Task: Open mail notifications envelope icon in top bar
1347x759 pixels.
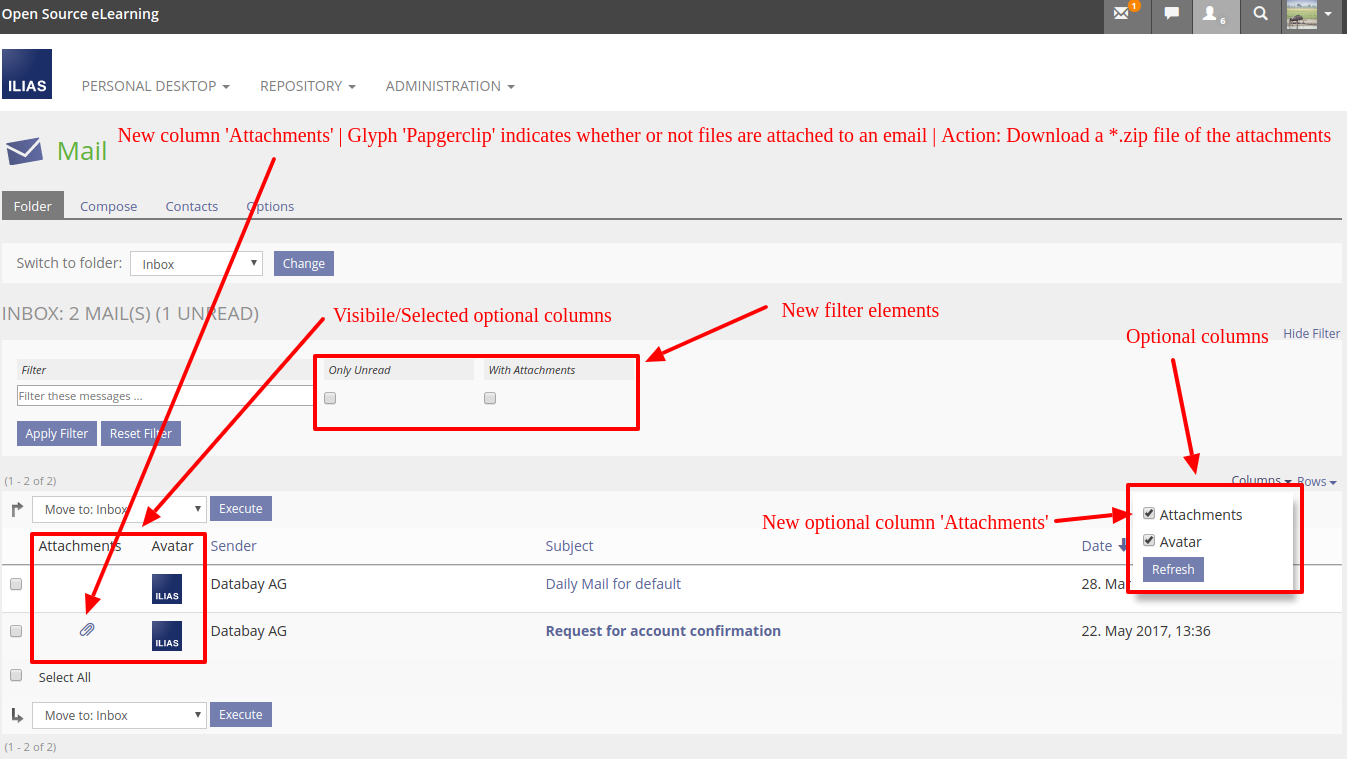Action: 1126,15
